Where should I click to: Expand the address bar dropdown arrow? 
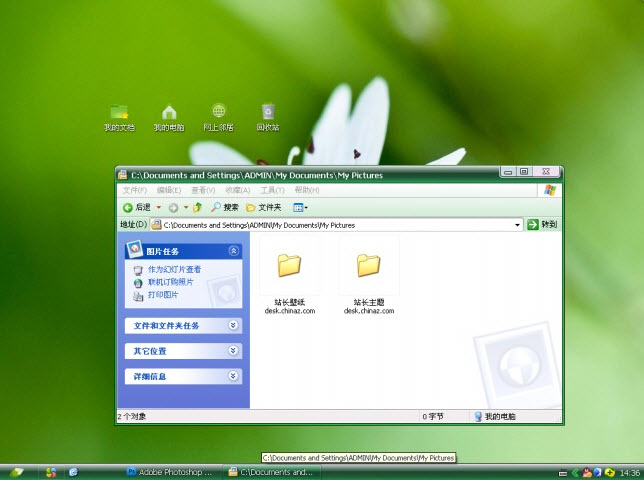click(x=518, y=225)
